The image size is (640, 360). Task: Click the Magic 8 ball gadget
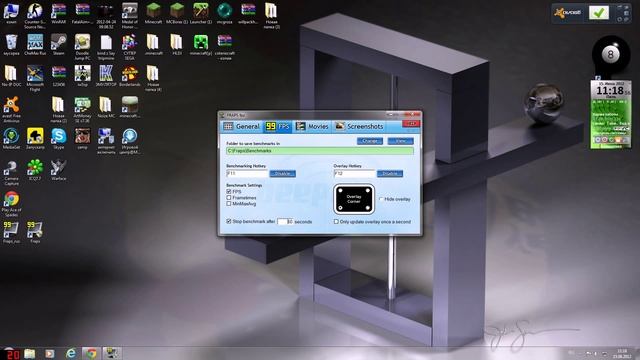(x=611, y=54)
